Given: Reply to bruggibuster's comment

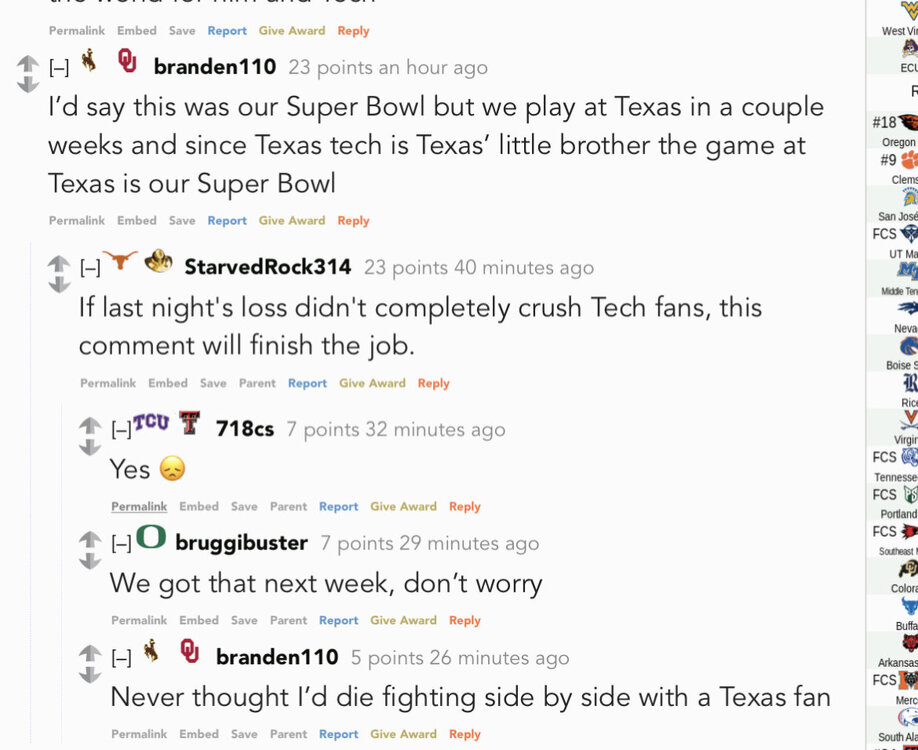Looking at the screenshot, I should 464,620.
